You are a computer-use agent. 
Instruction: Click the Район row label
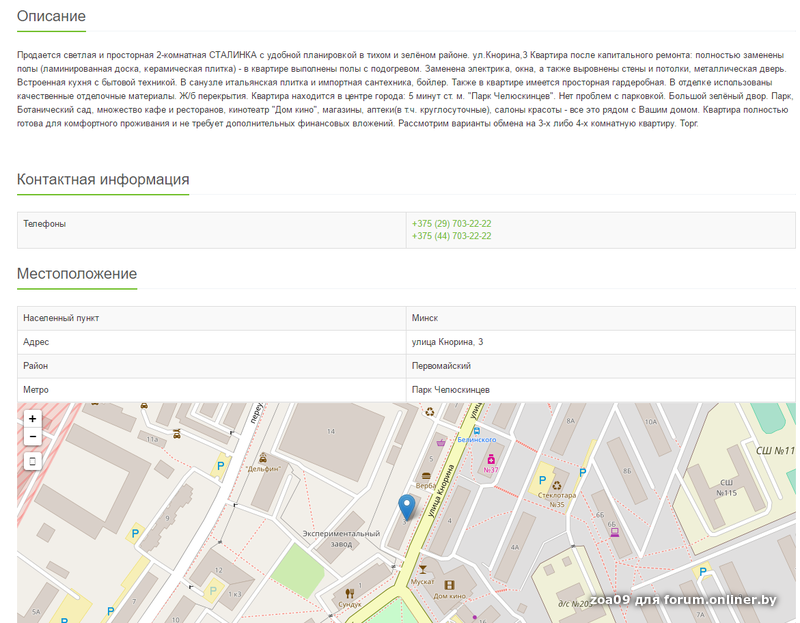[35, 366]
